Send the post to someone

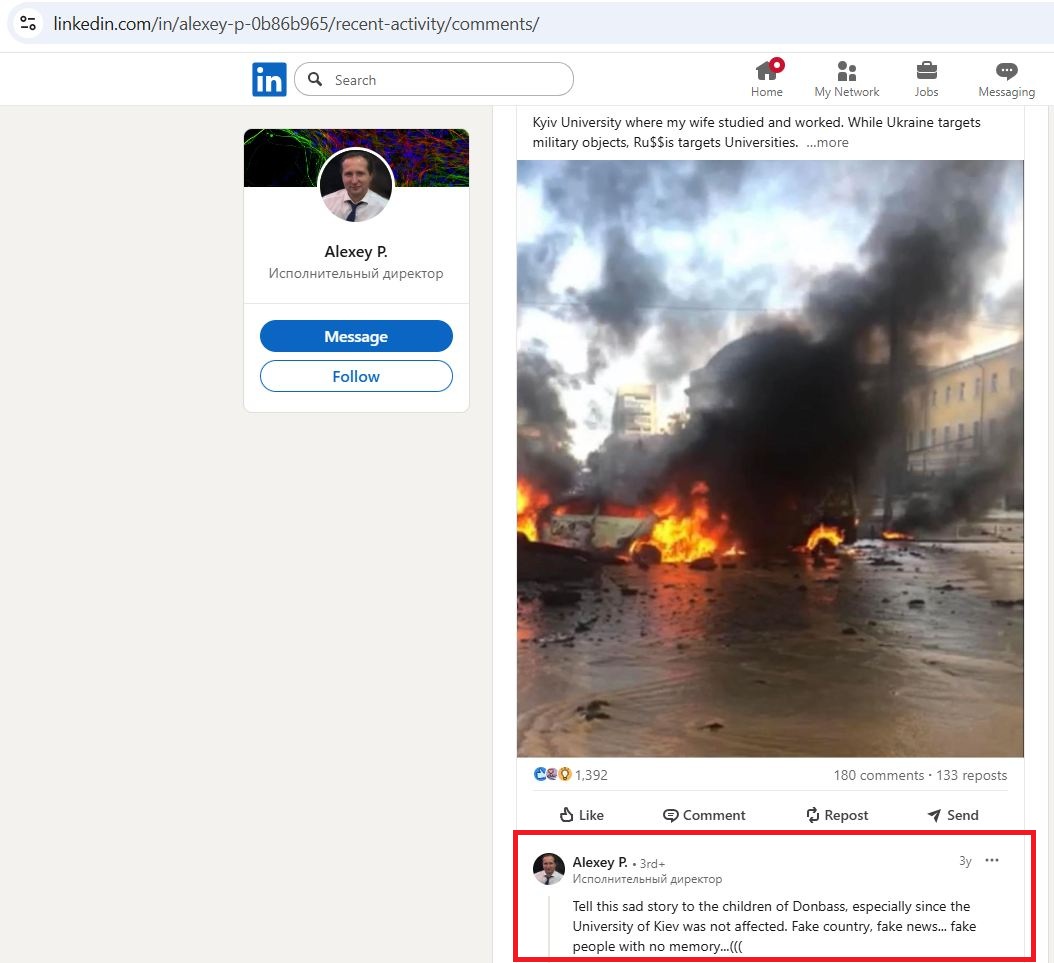952,815
